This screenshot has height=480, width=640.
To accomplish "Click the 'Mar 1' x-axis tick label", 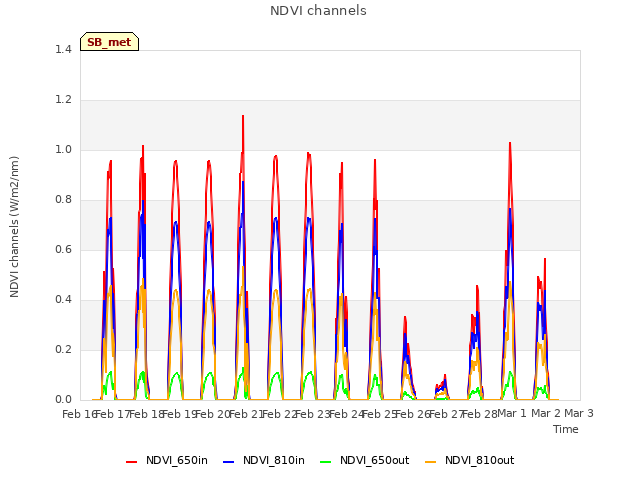I will (512, 413).
